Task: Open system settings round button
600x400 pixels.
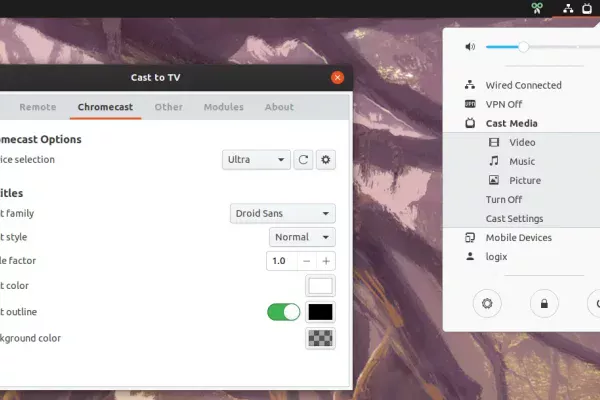Action: 487,304
